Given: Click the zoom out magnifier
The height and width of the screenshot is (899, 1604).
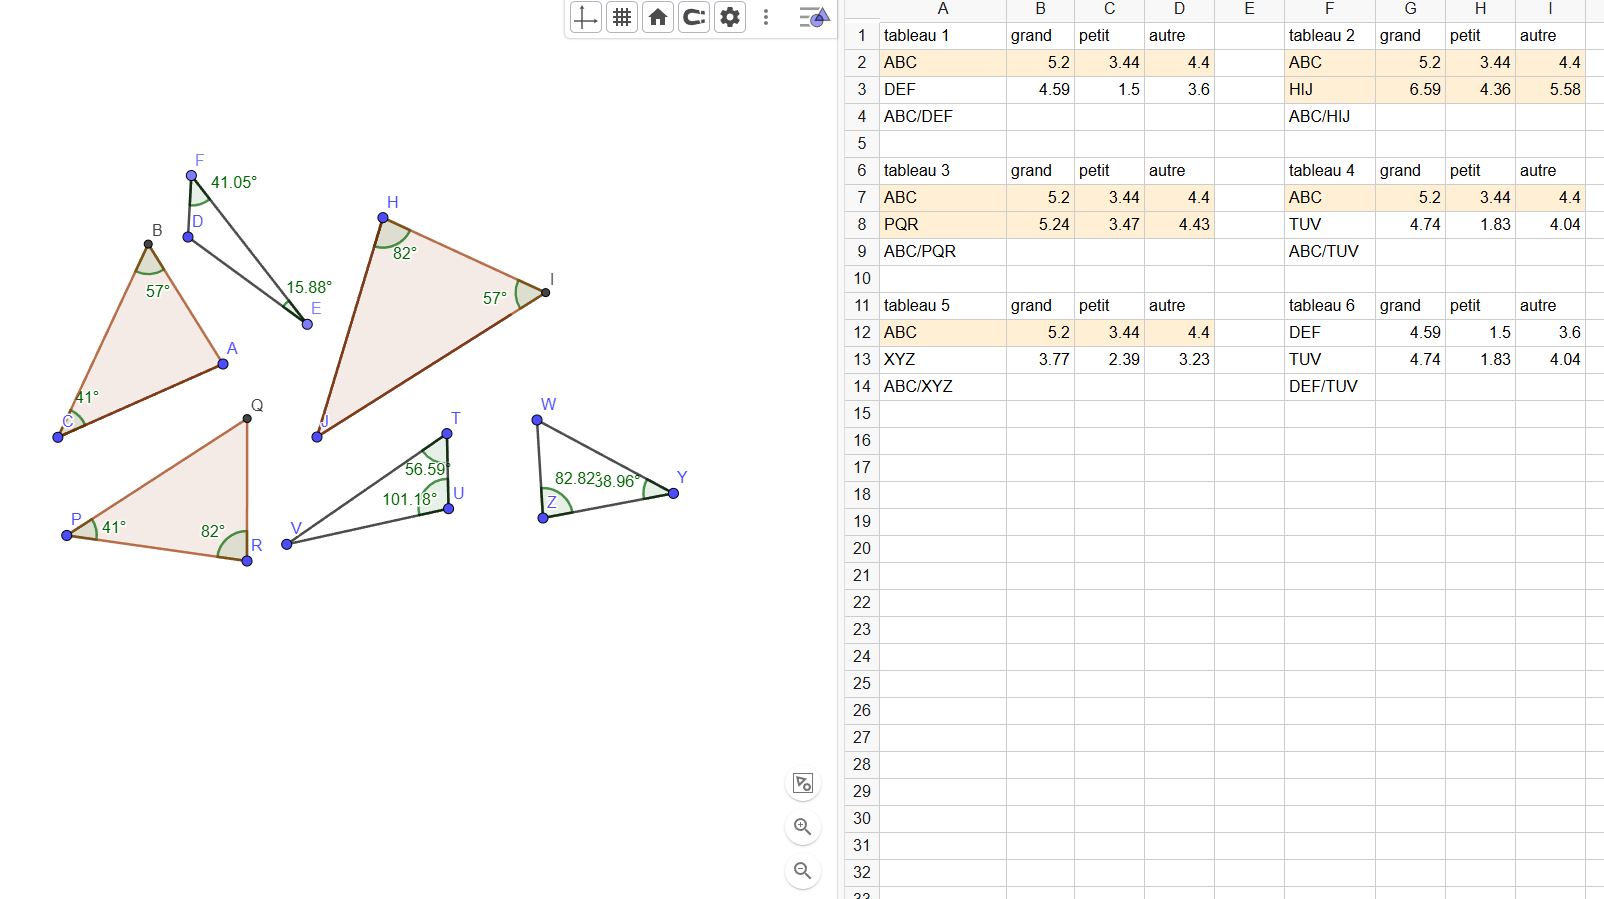Looking at the screenshot, I should pyautogui.click(x=803, y=871).
